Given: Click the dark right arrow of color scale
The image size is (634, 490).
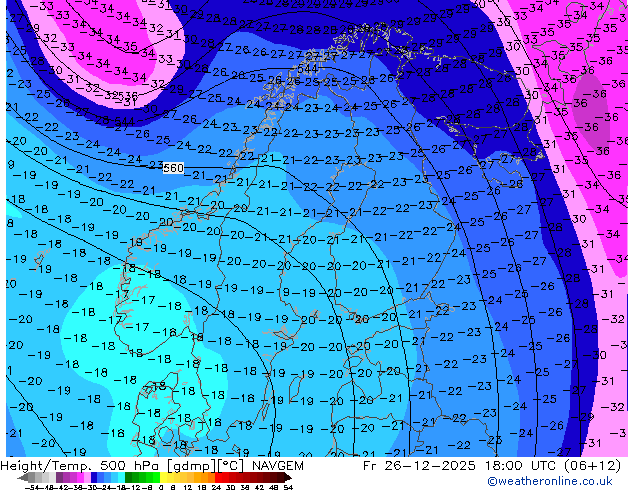Looking at the screenshot, I should coord(288,477).
